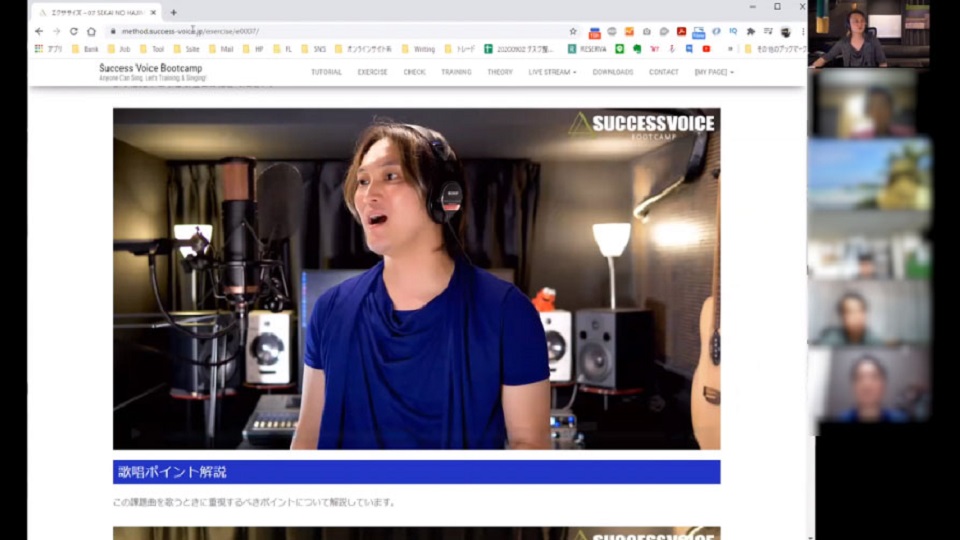960x540 pixels.
Task: Open the FL bookmarks folder
Action: tap(282, 49)
